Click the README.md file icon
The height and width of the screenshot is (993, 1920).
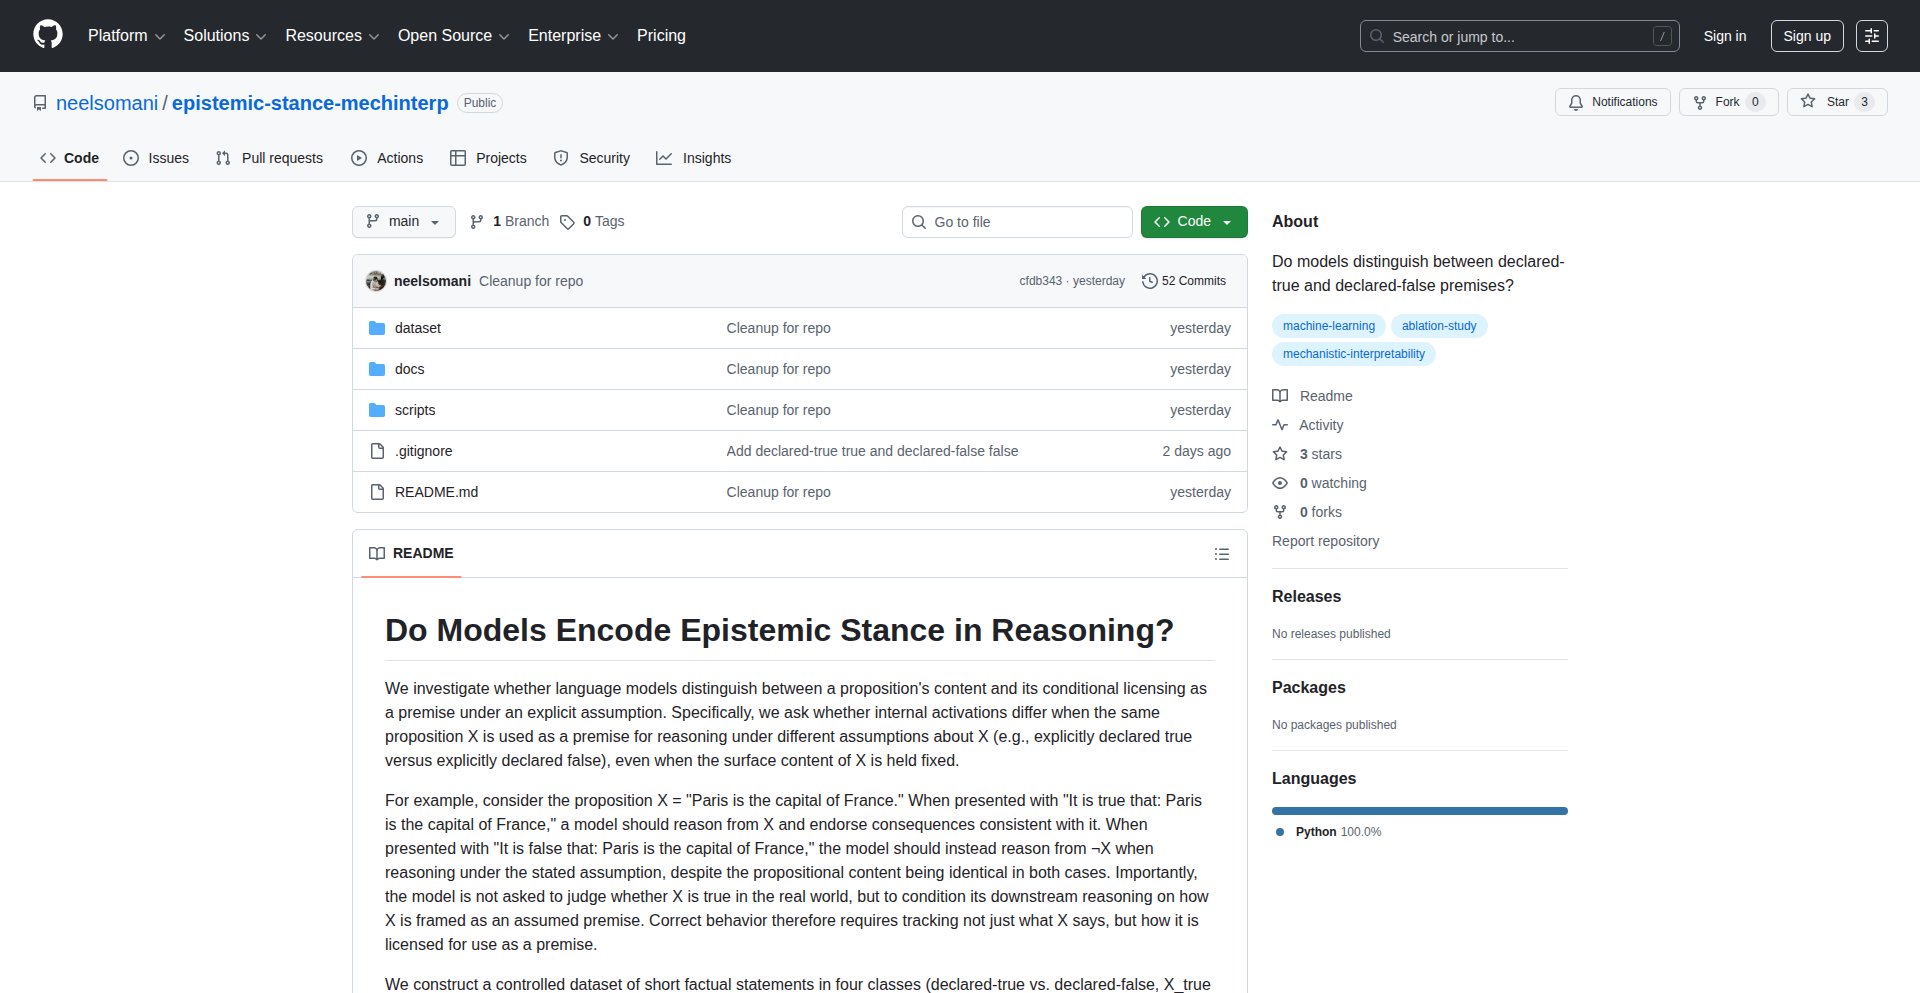point(377,492)
